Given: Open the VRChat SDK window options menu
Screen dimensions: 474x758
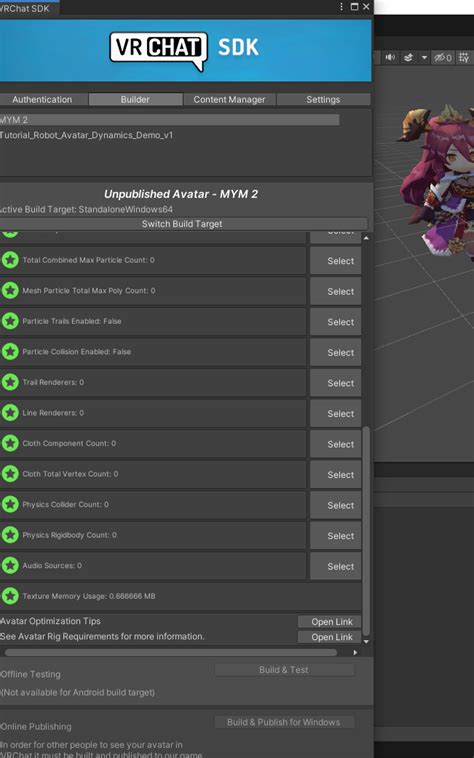Looking at the screenshot, I should click(342, 7).
